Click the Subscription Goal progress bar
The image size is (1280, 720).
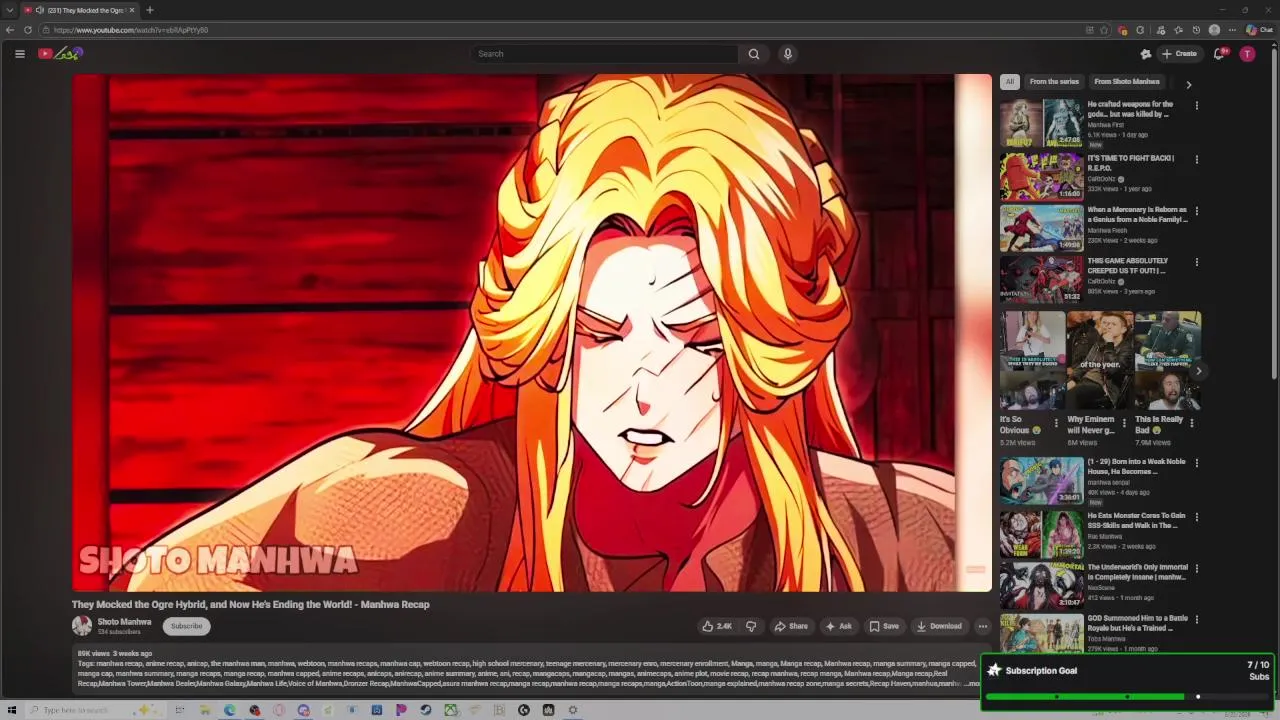click(x=1127, y=696)
